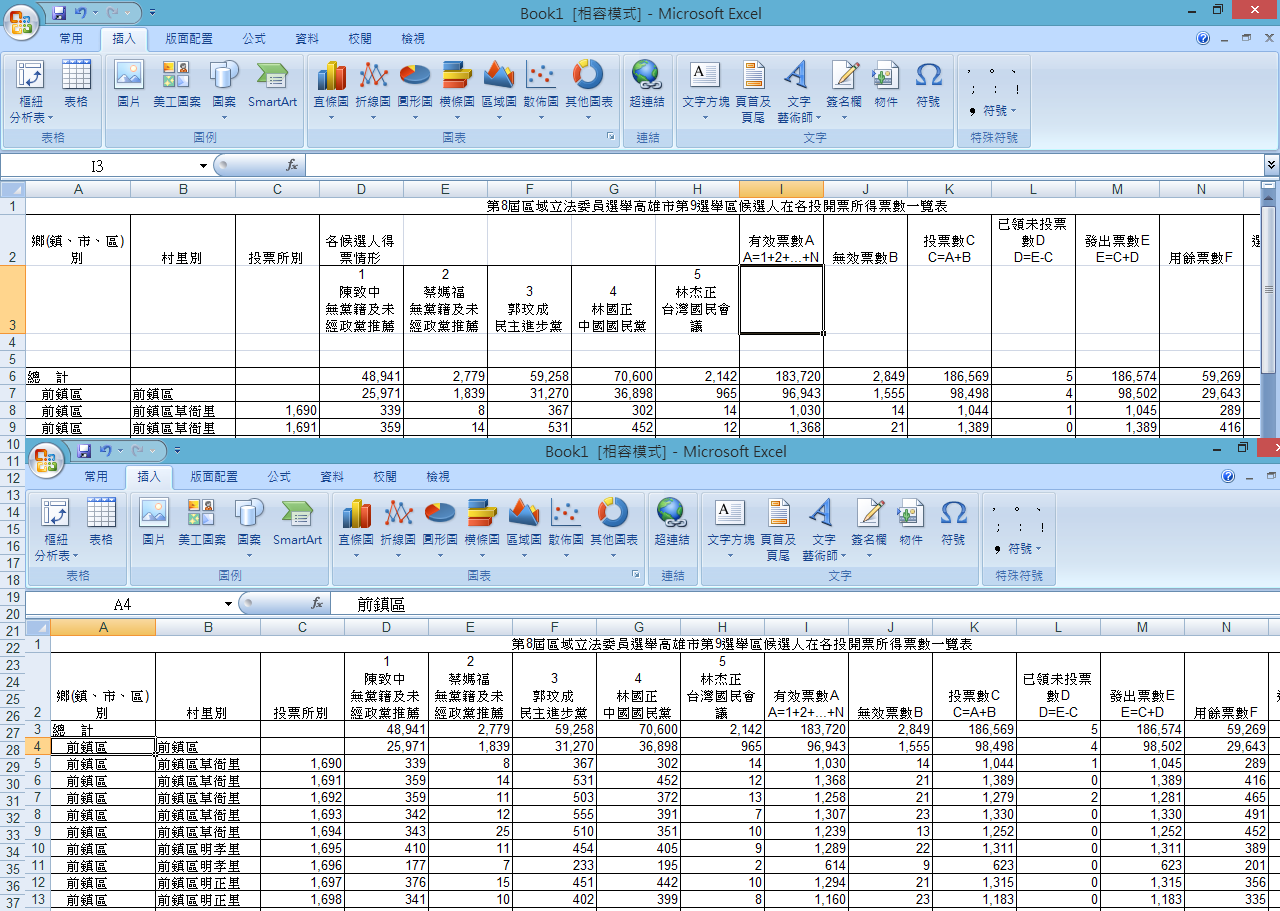Open 符號 omega symbol in the lower ribbon
Image resolution: width=1280 pixels, height=911 pixels.
tap(953, 525)
